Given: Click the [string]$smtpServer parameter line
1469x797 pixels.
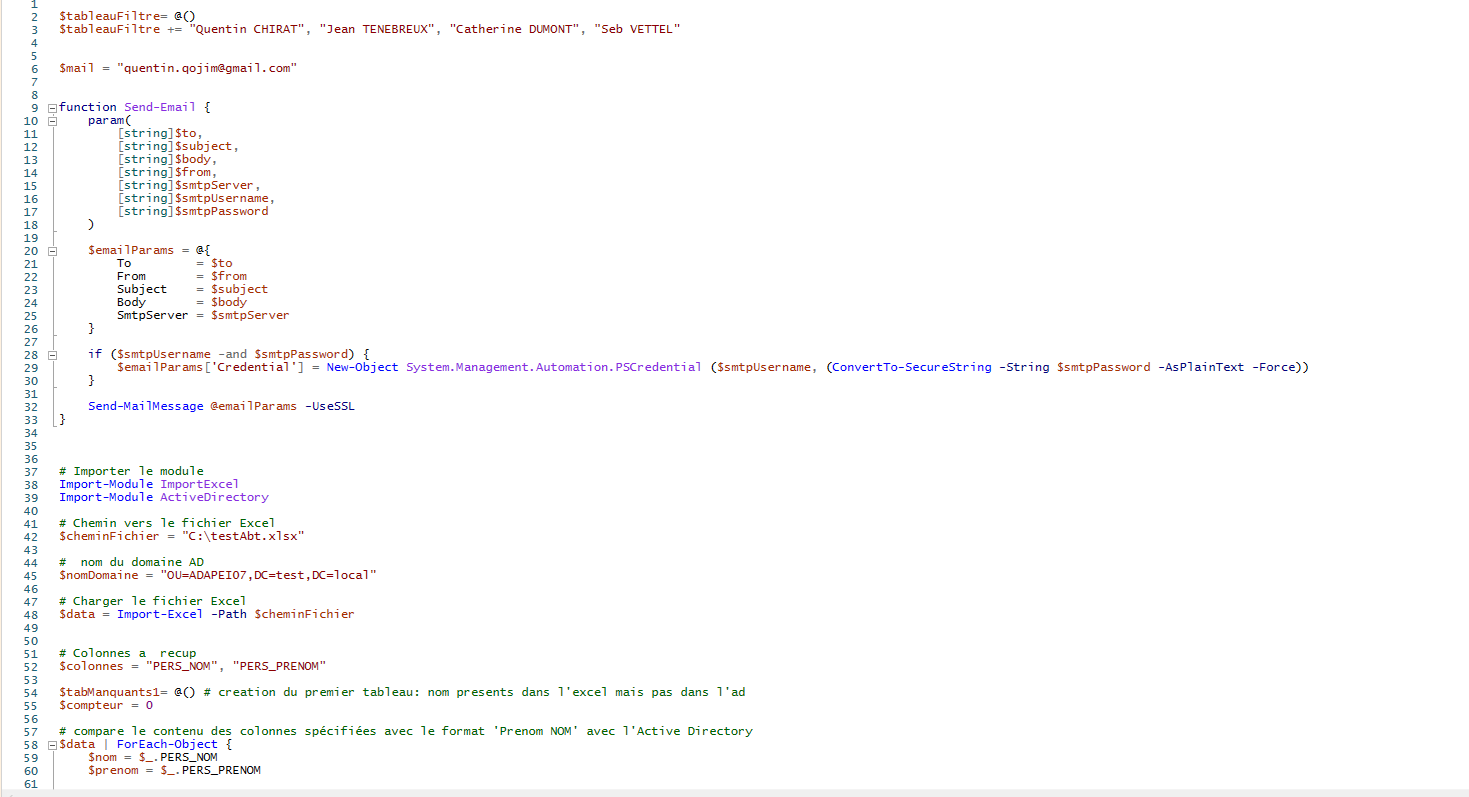Looking at the screenshot, I should coord(189,185).
